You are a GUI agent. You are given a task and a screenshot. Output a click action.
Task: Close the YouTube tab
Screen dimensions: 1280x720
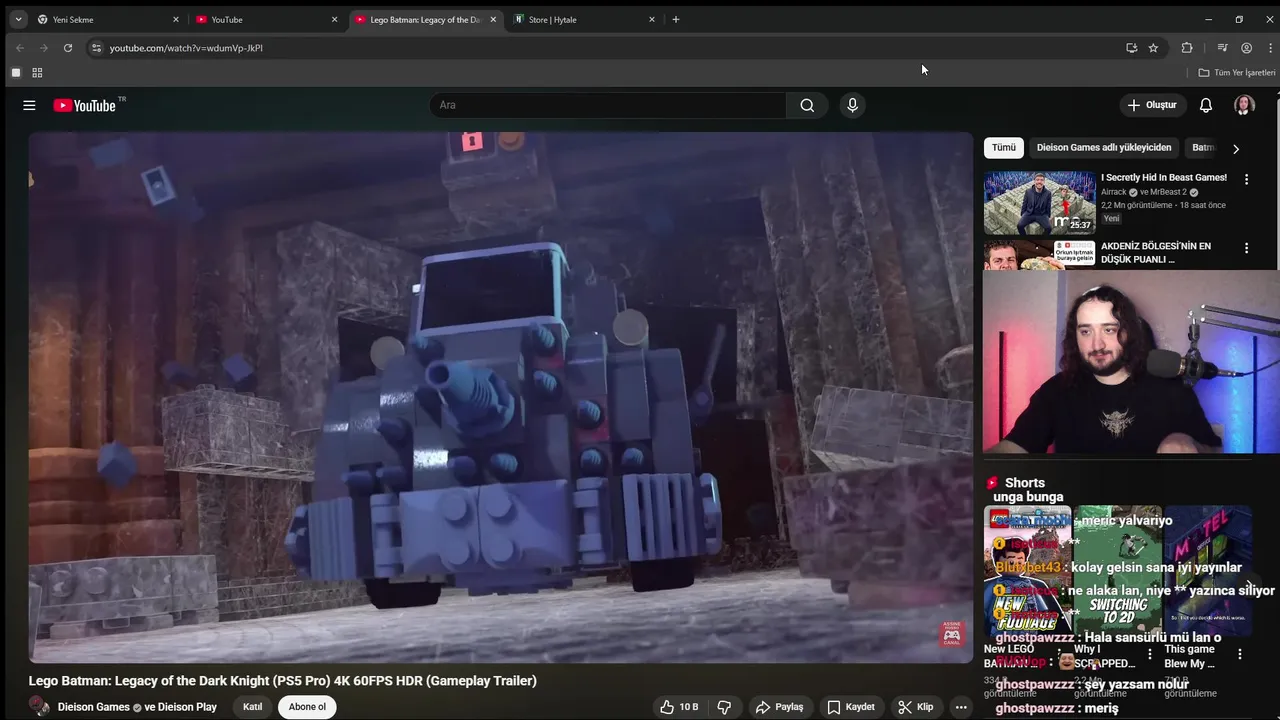point(334,19)
